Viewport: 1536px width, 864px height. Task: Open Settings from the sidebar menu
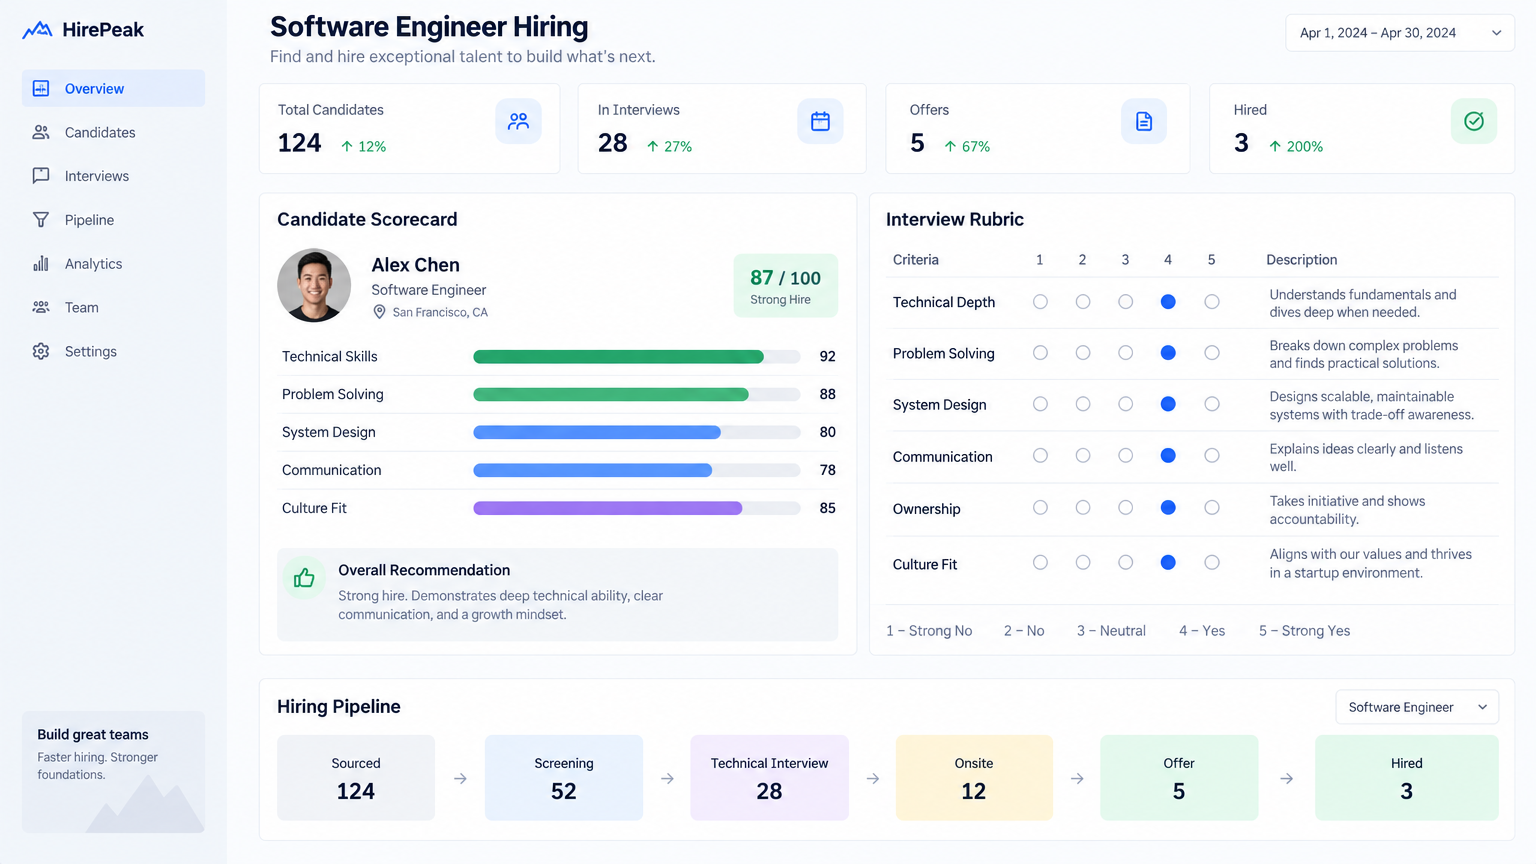point(113,351)
